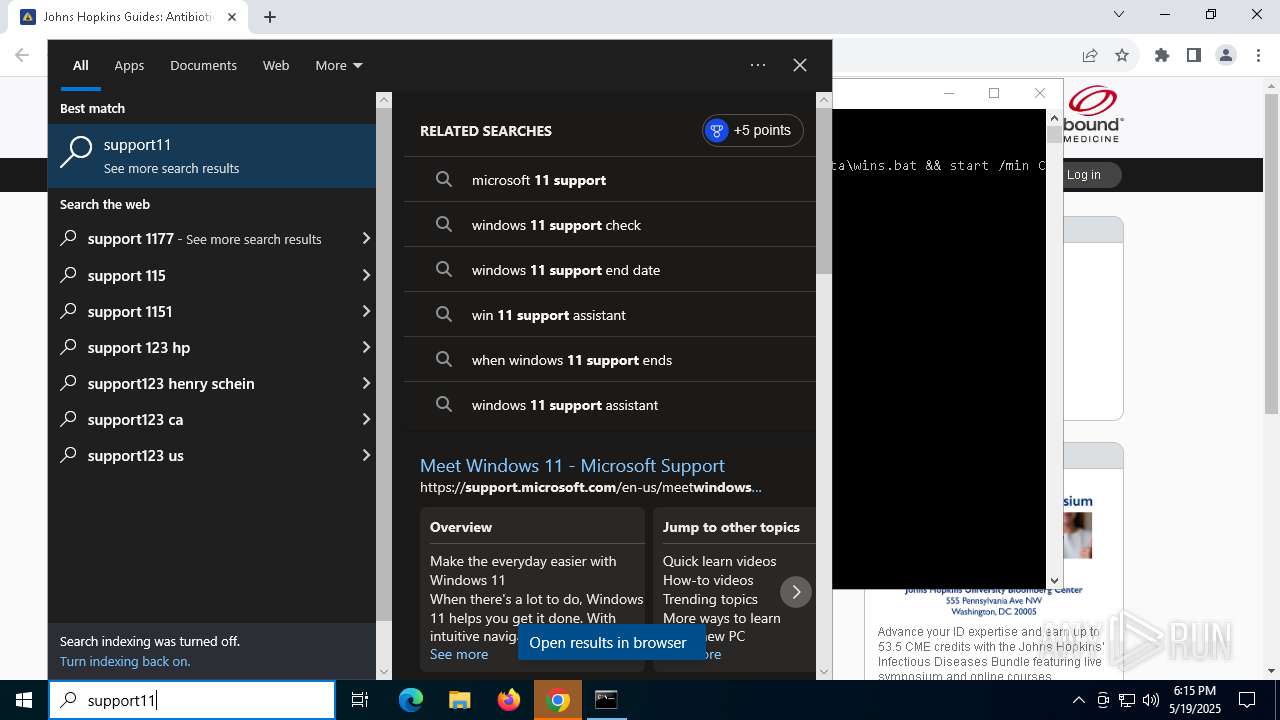
Task: Open the support11 best match result
Action: (212, 155)
